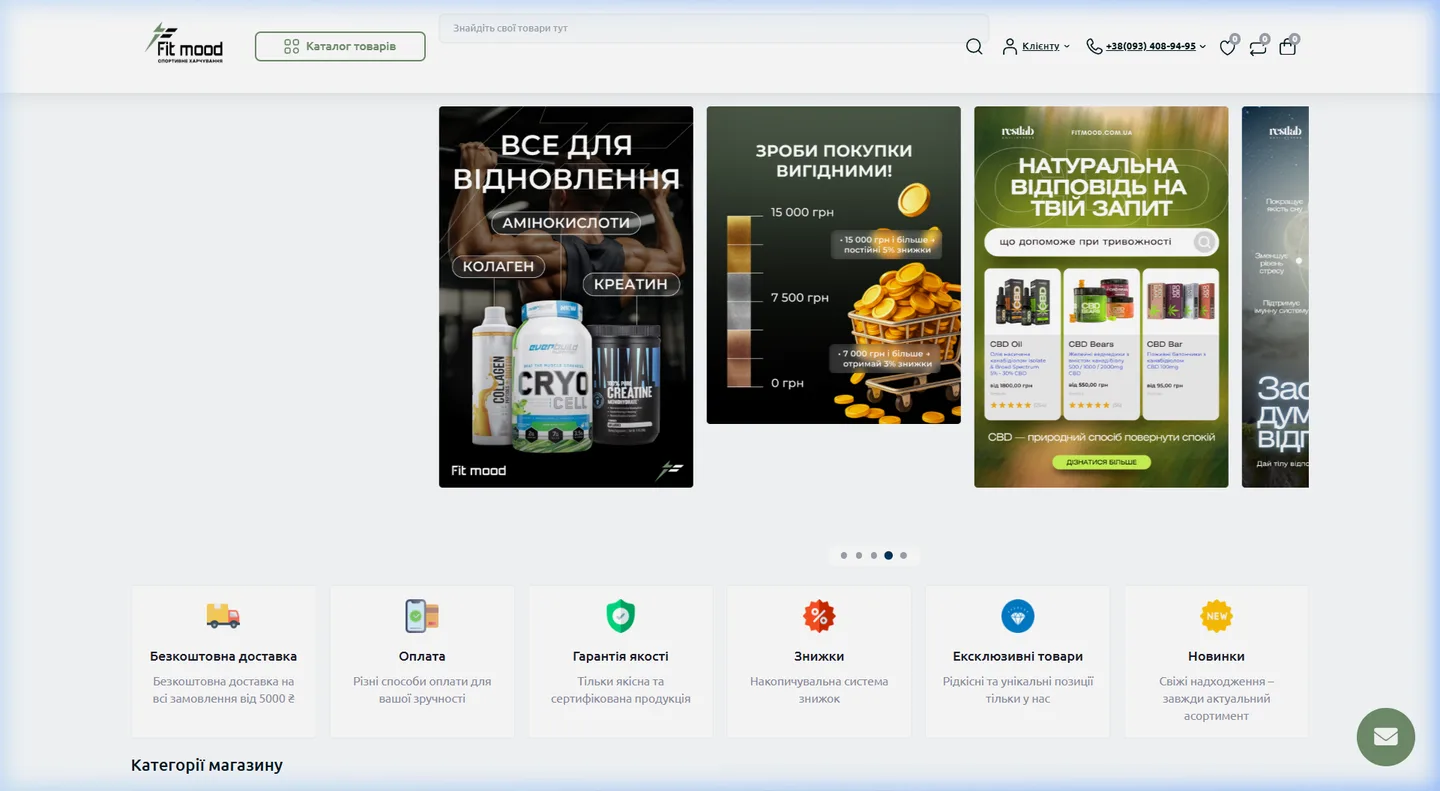1440x791 pixels.
Task: Expand the phone numbers chevron
Action: pyautogui.click(x=1202, y=46)
